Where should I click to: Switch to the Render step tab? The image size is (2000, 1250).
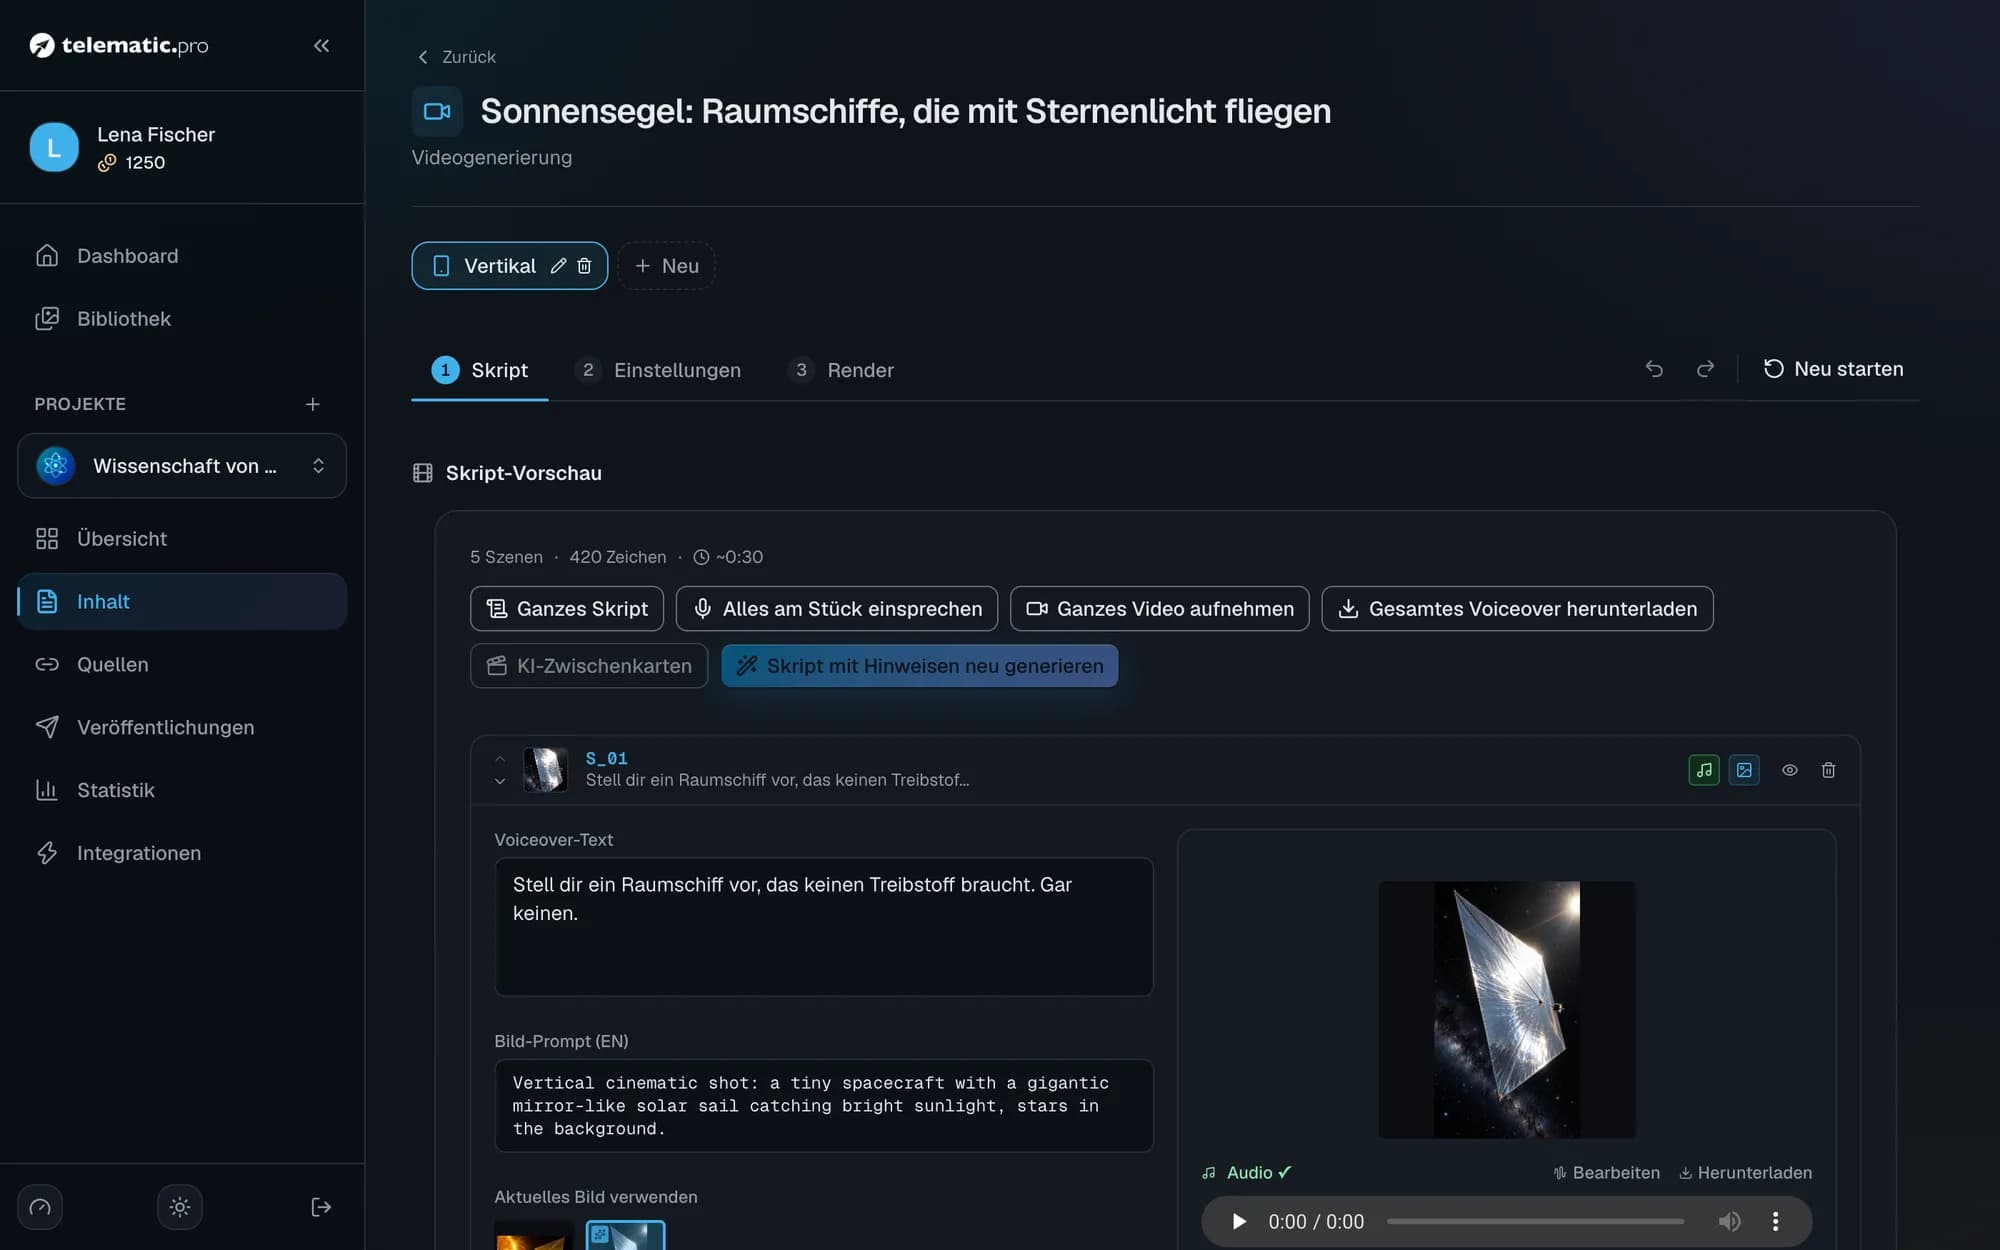point(841,370)
